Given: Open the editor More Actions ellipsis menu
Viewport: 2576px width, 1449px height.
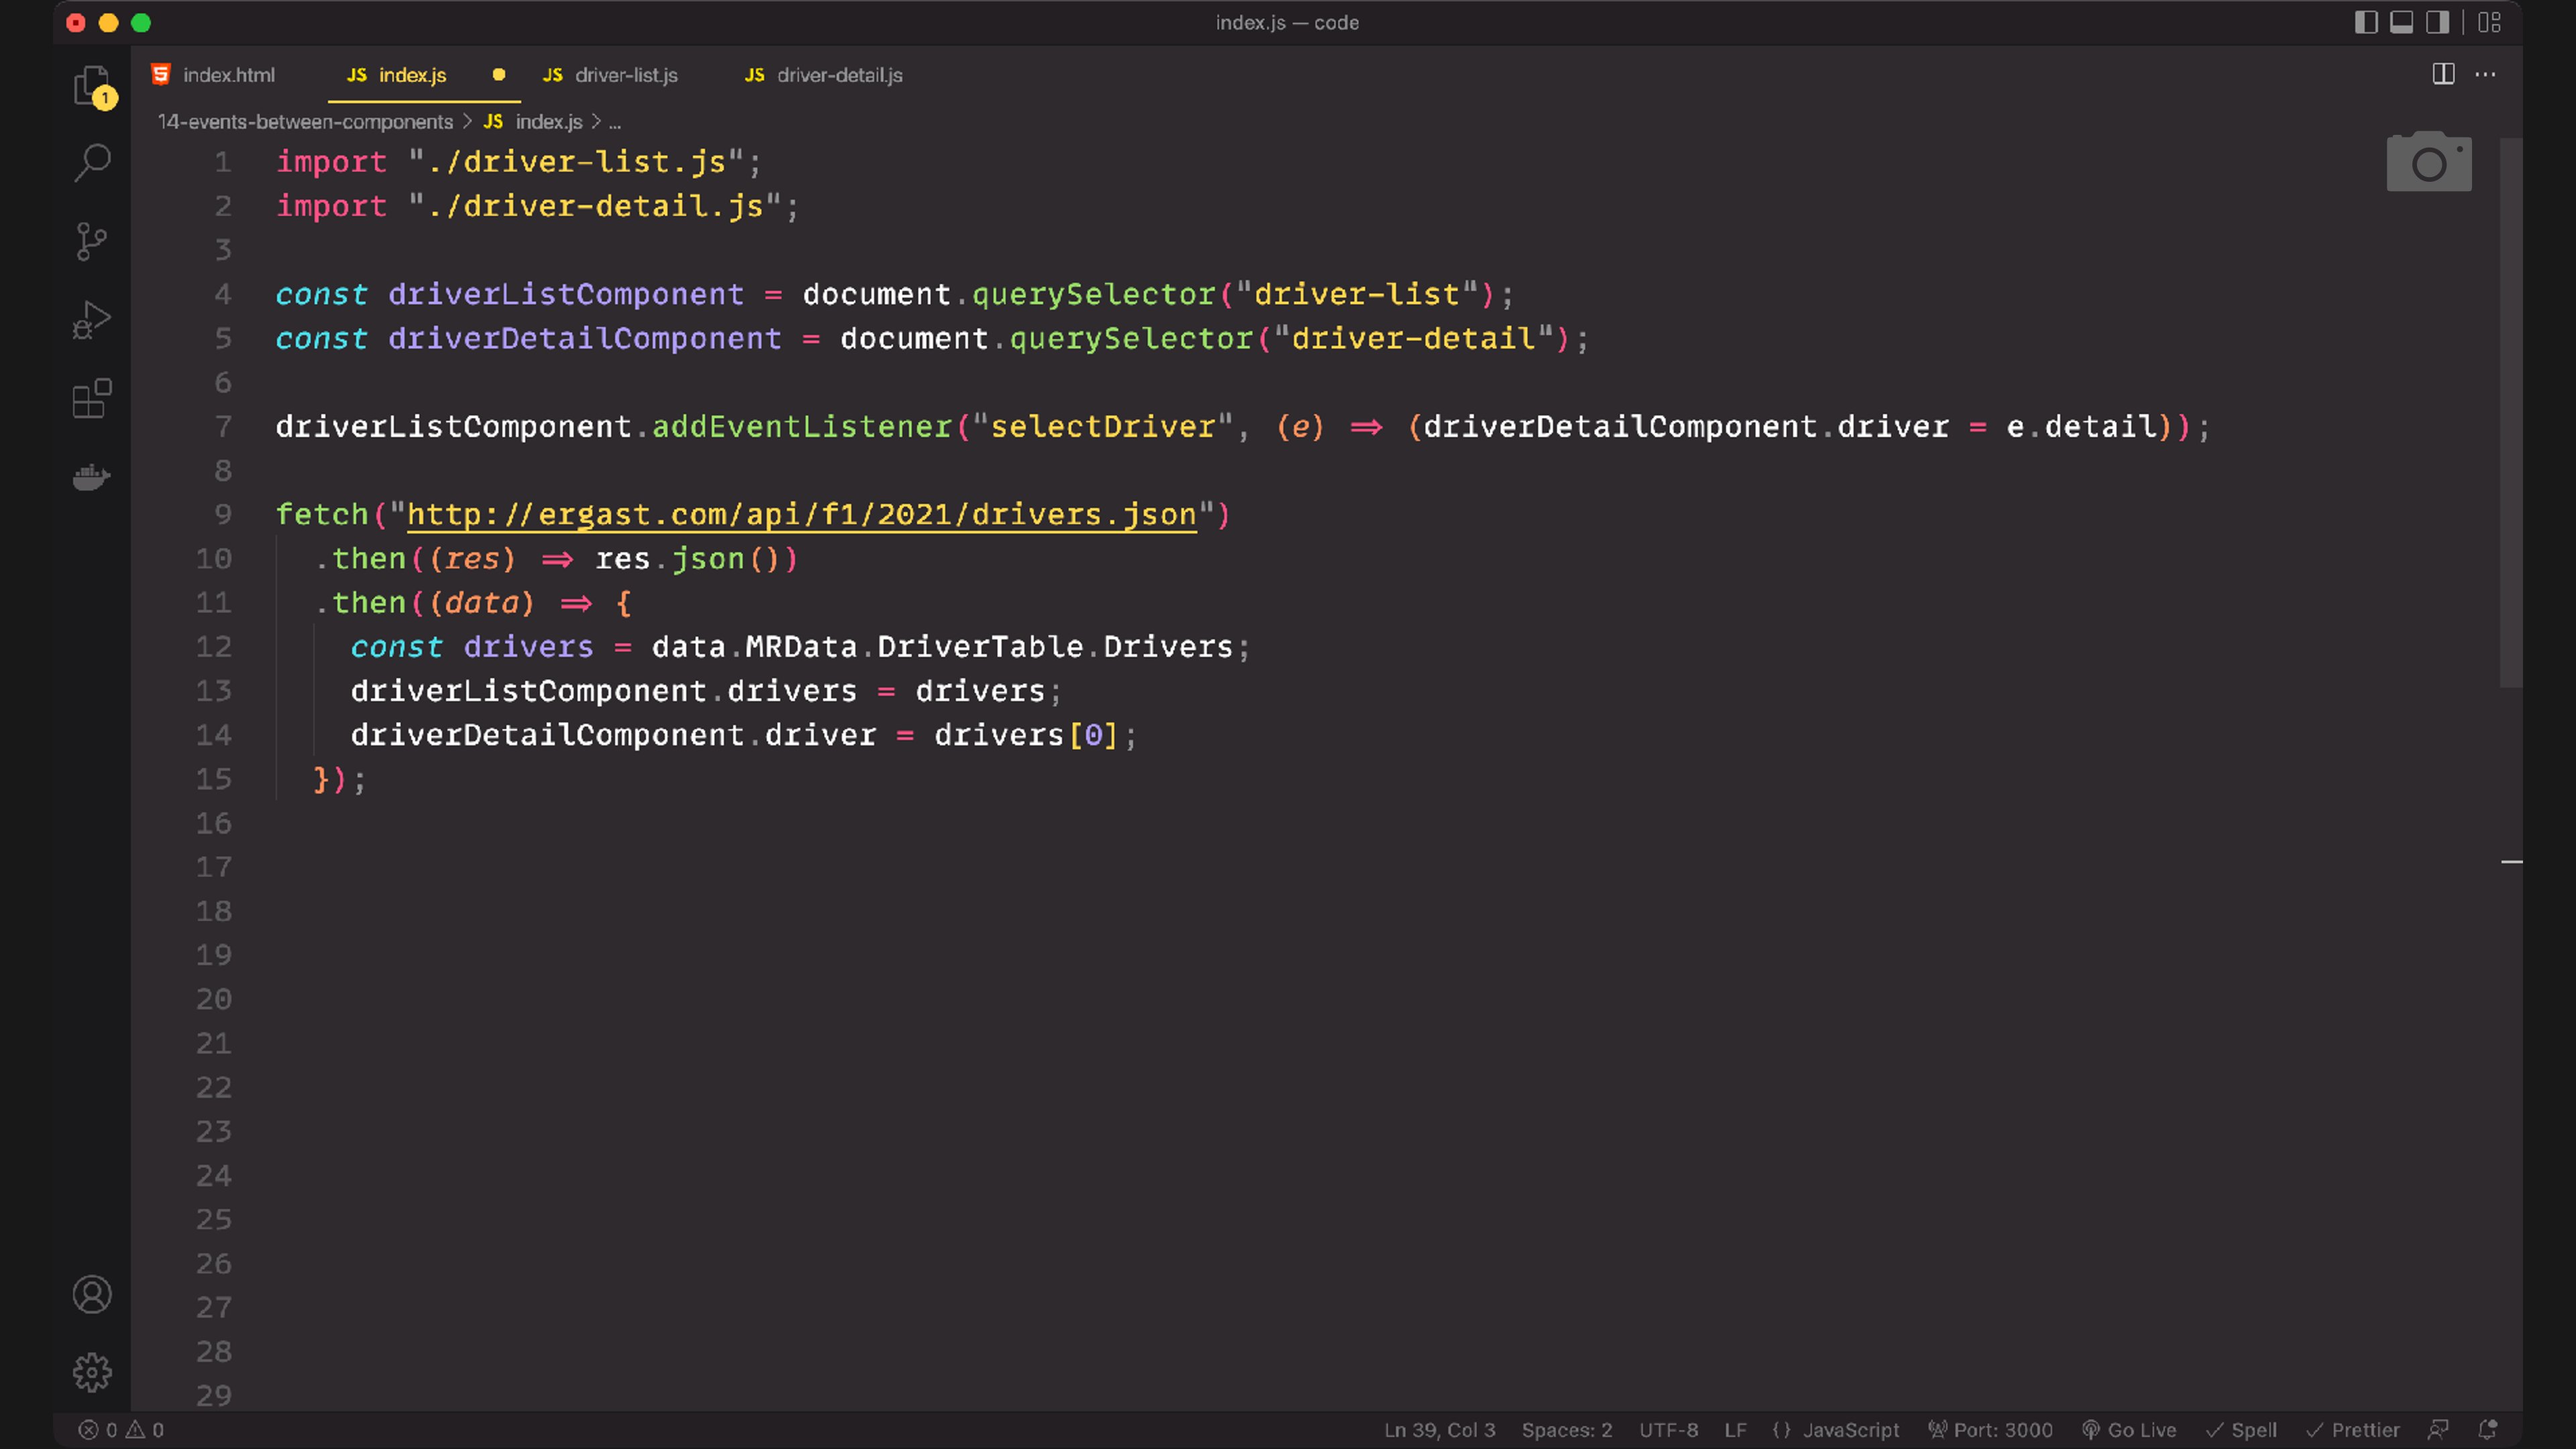Looking at the screenshot, I should [x=2485, y=74].
